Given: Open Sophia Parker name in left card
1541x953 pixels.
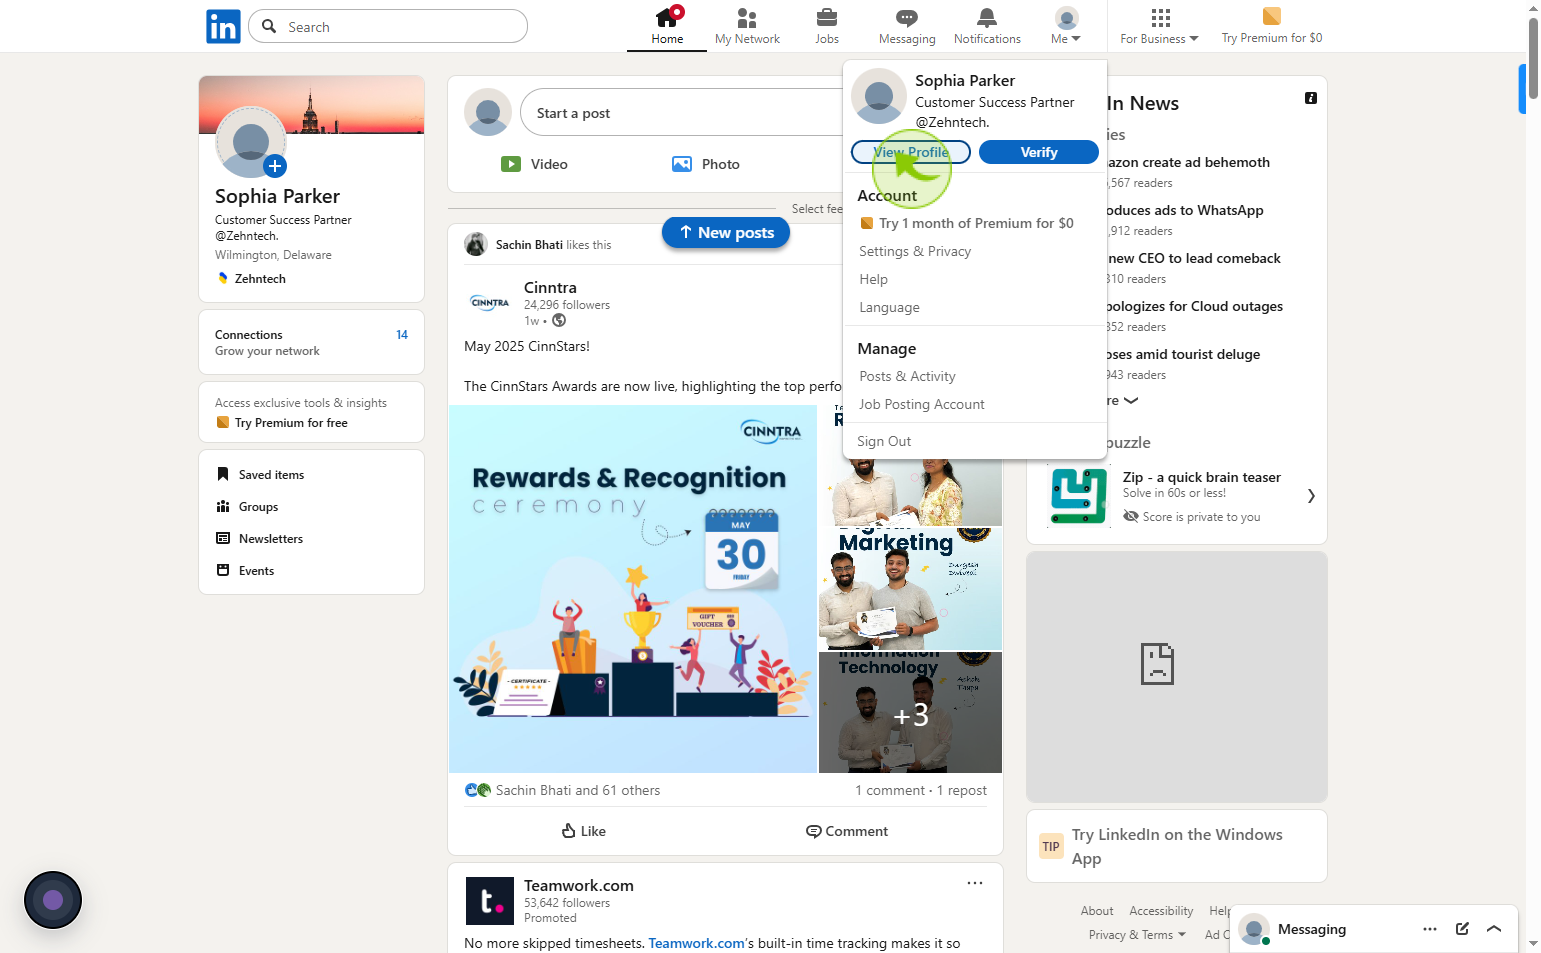Looking at the screenshot, I should click(x=277, y=196).
